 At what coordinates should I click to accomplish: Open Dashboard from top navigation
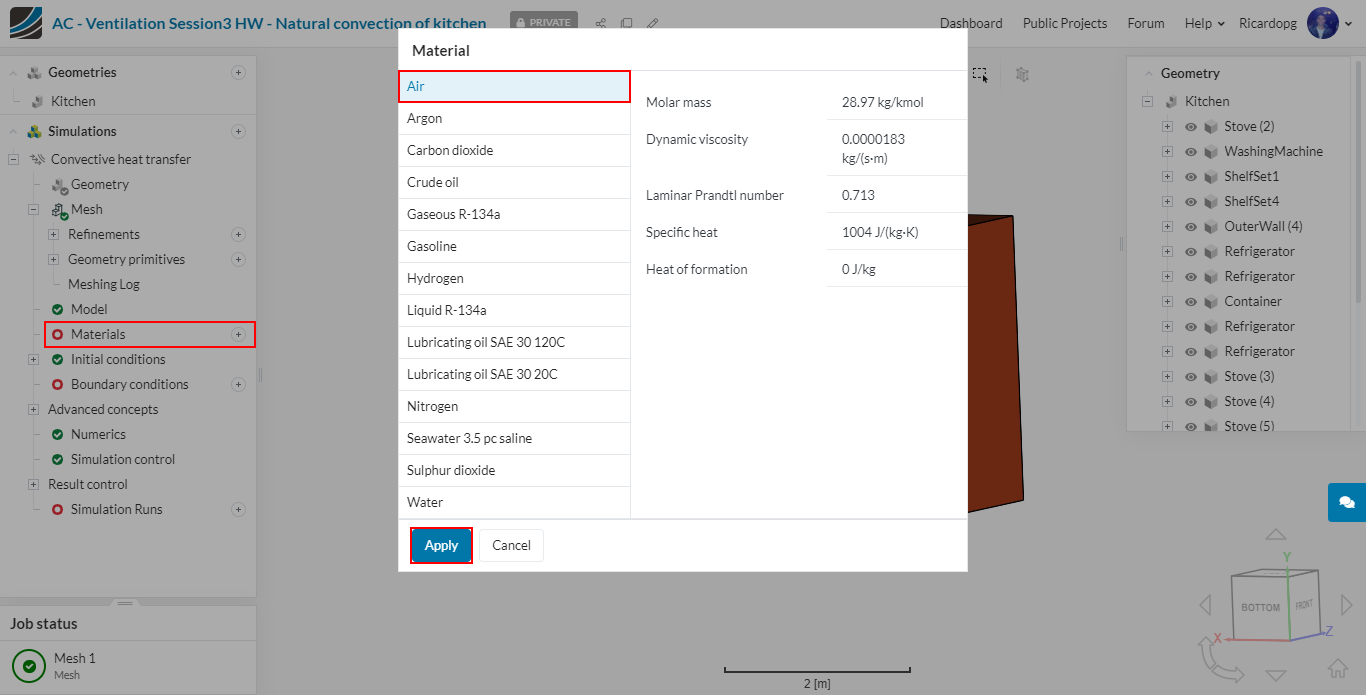(971, 23)
